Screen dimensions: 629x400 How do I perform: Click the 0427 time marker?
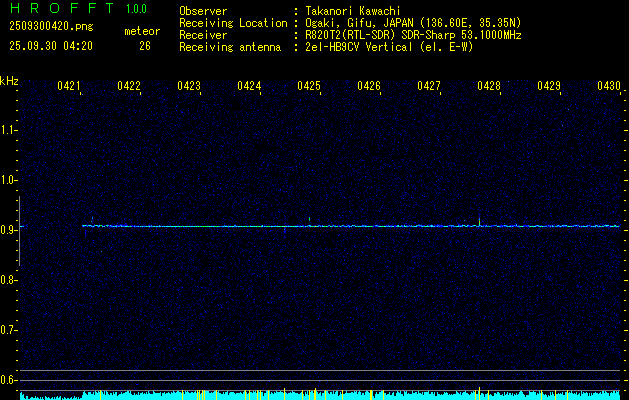(429, 86)
